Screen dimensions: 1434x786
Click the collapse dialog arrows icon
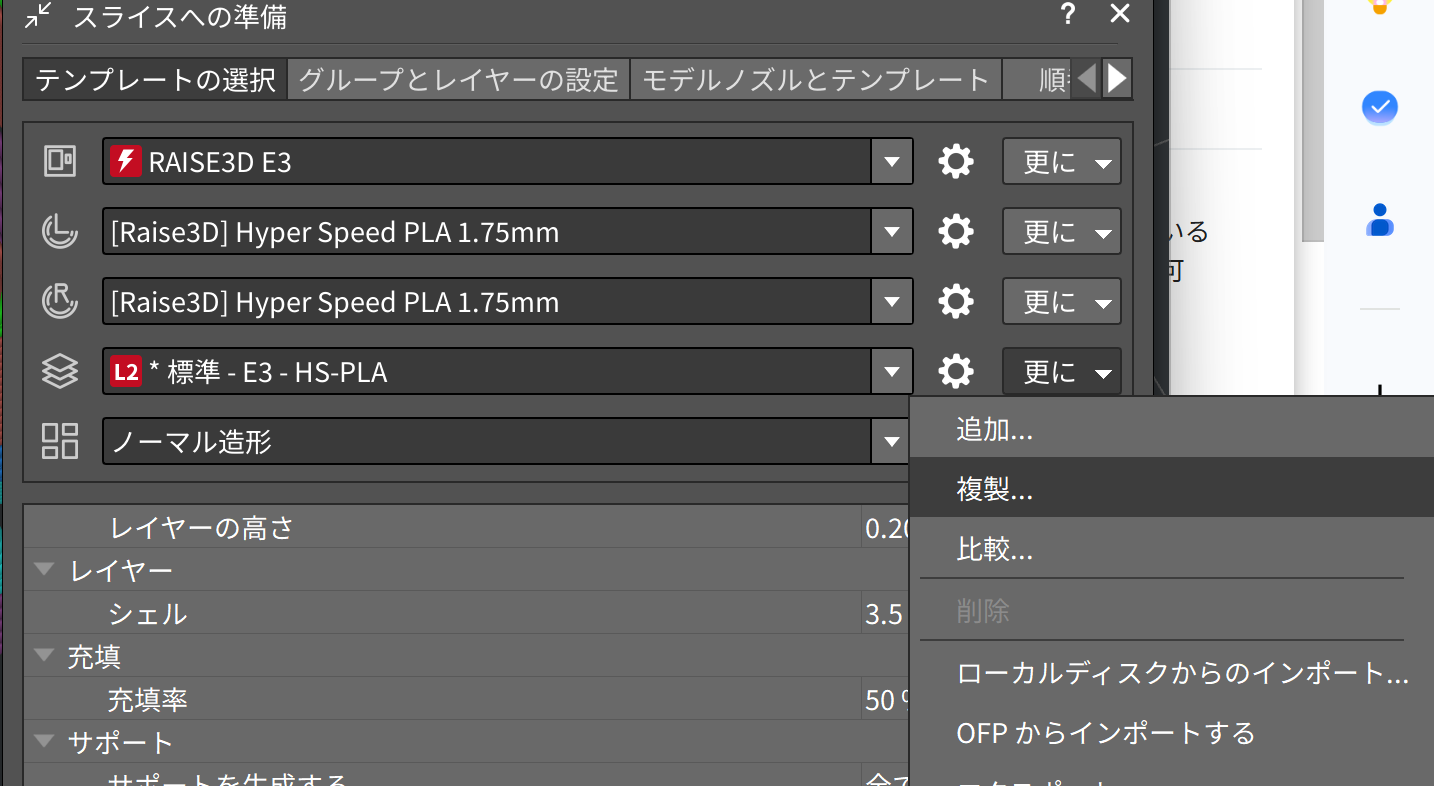tap(38, 15)
